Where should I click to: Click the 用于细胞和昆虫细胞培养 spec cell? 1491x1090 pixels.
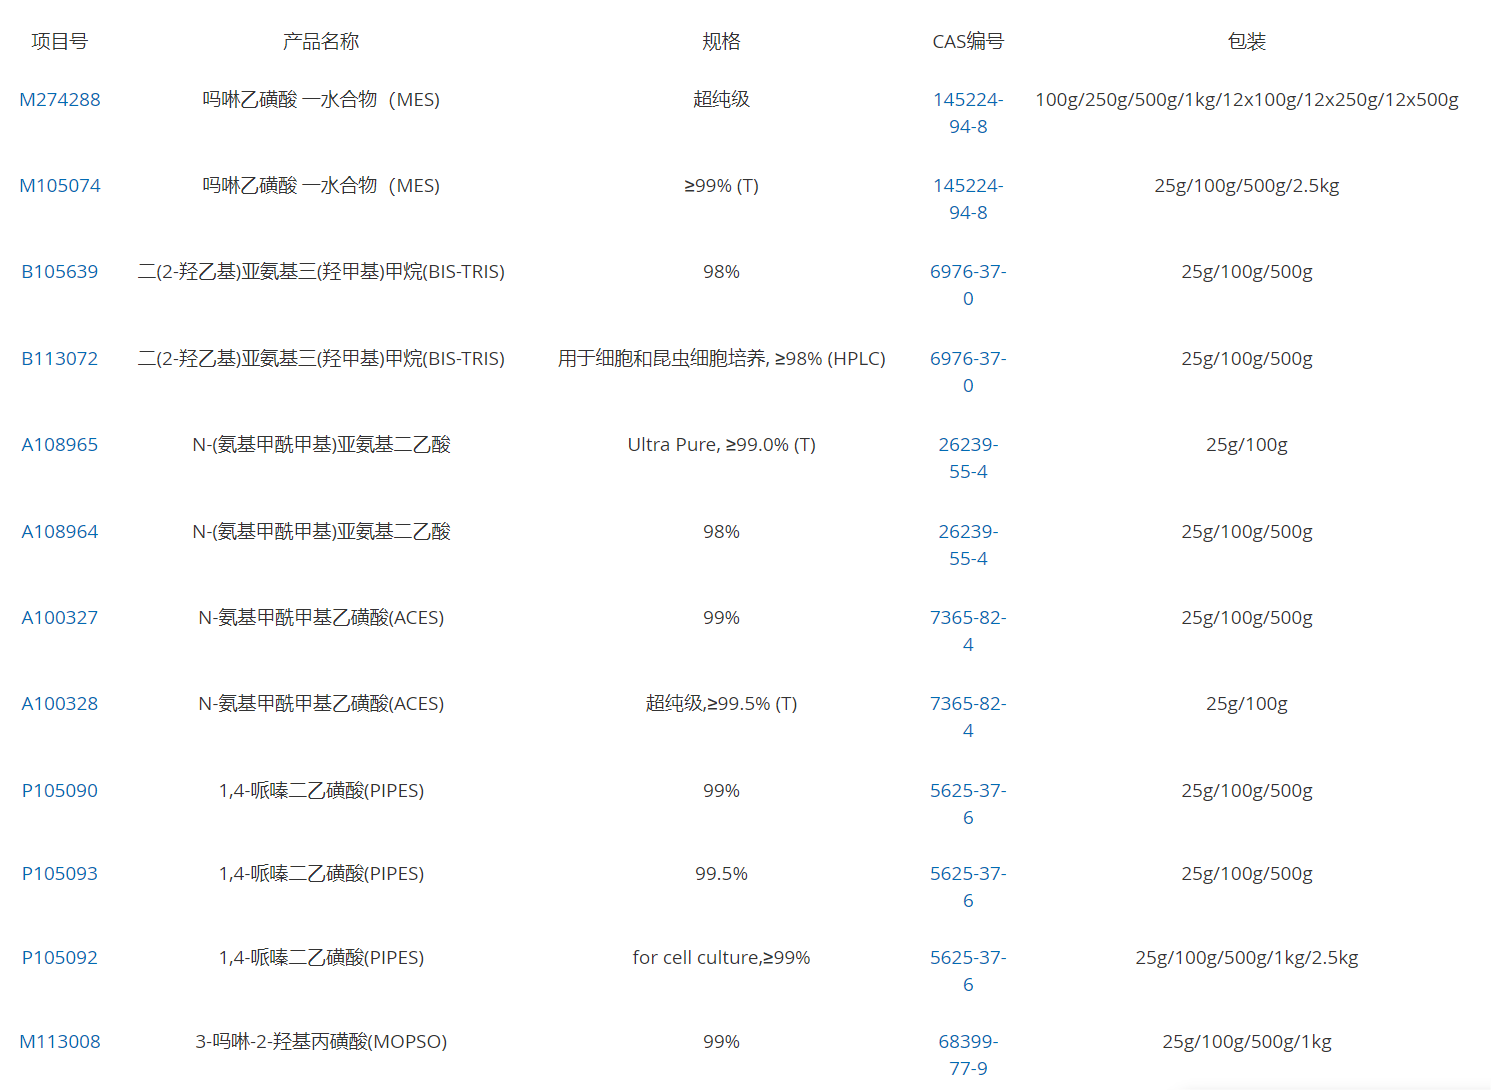pos(721,359)
